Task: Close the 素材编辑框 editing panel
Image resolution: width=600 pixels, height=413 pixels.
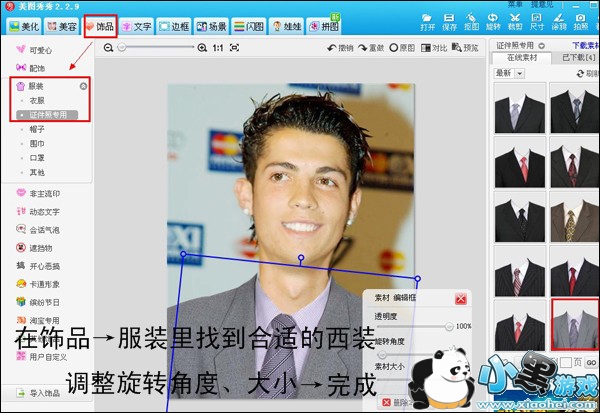Action: [x=460, y=298]
